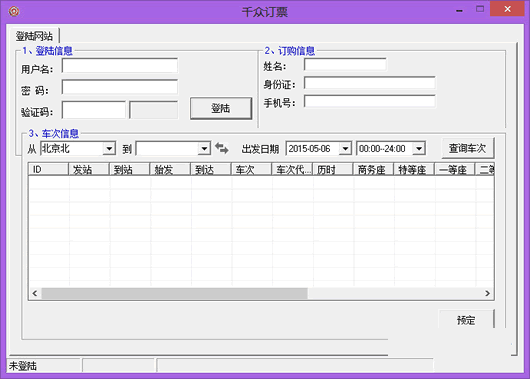This screenshot has width=530, height=379.
Task: Click the 验证码 captcha entry box
Action: point(94,110)
